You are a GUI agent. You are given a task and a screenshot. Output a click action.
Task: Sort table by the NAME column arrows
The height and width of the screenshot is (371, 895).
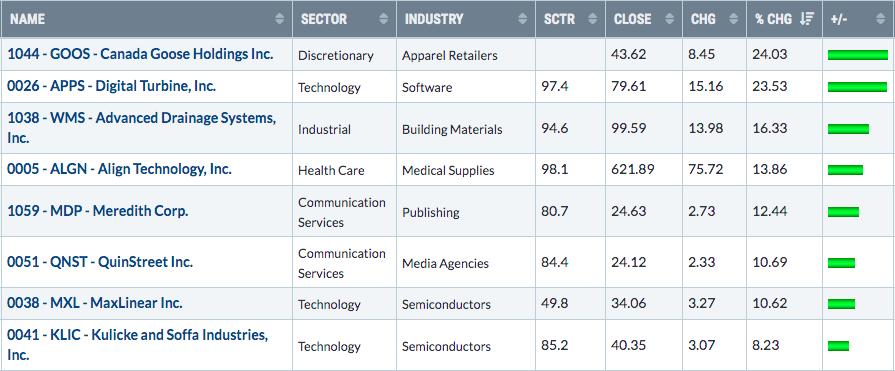279,19
